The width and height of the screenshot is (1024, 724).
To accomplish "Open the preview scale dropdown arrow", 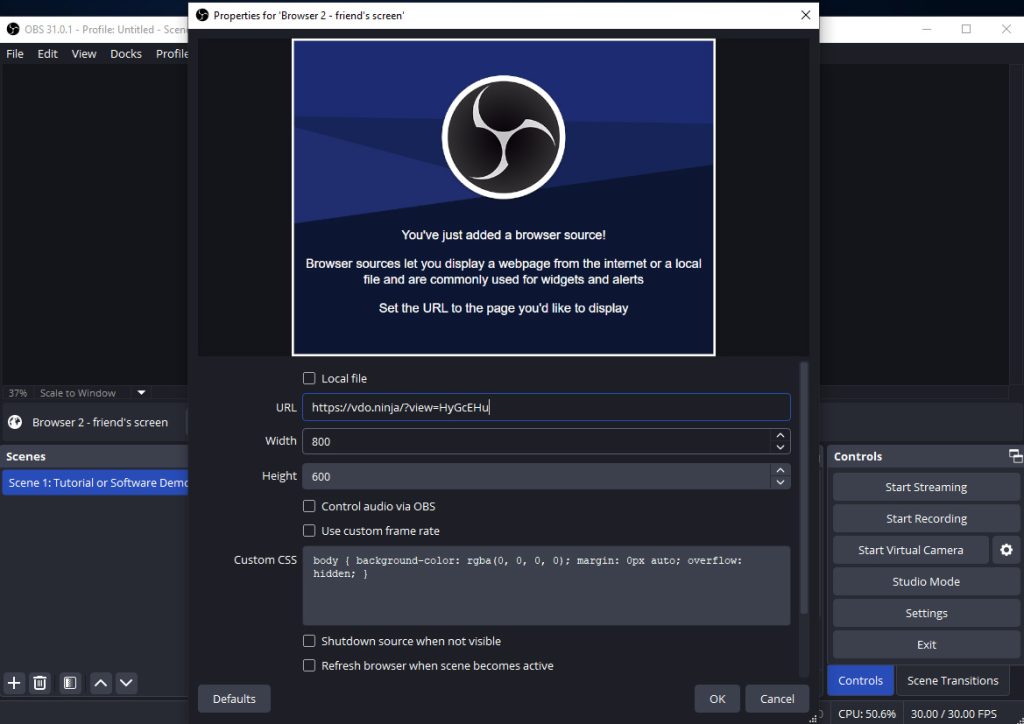I will [x=141, y=392].
